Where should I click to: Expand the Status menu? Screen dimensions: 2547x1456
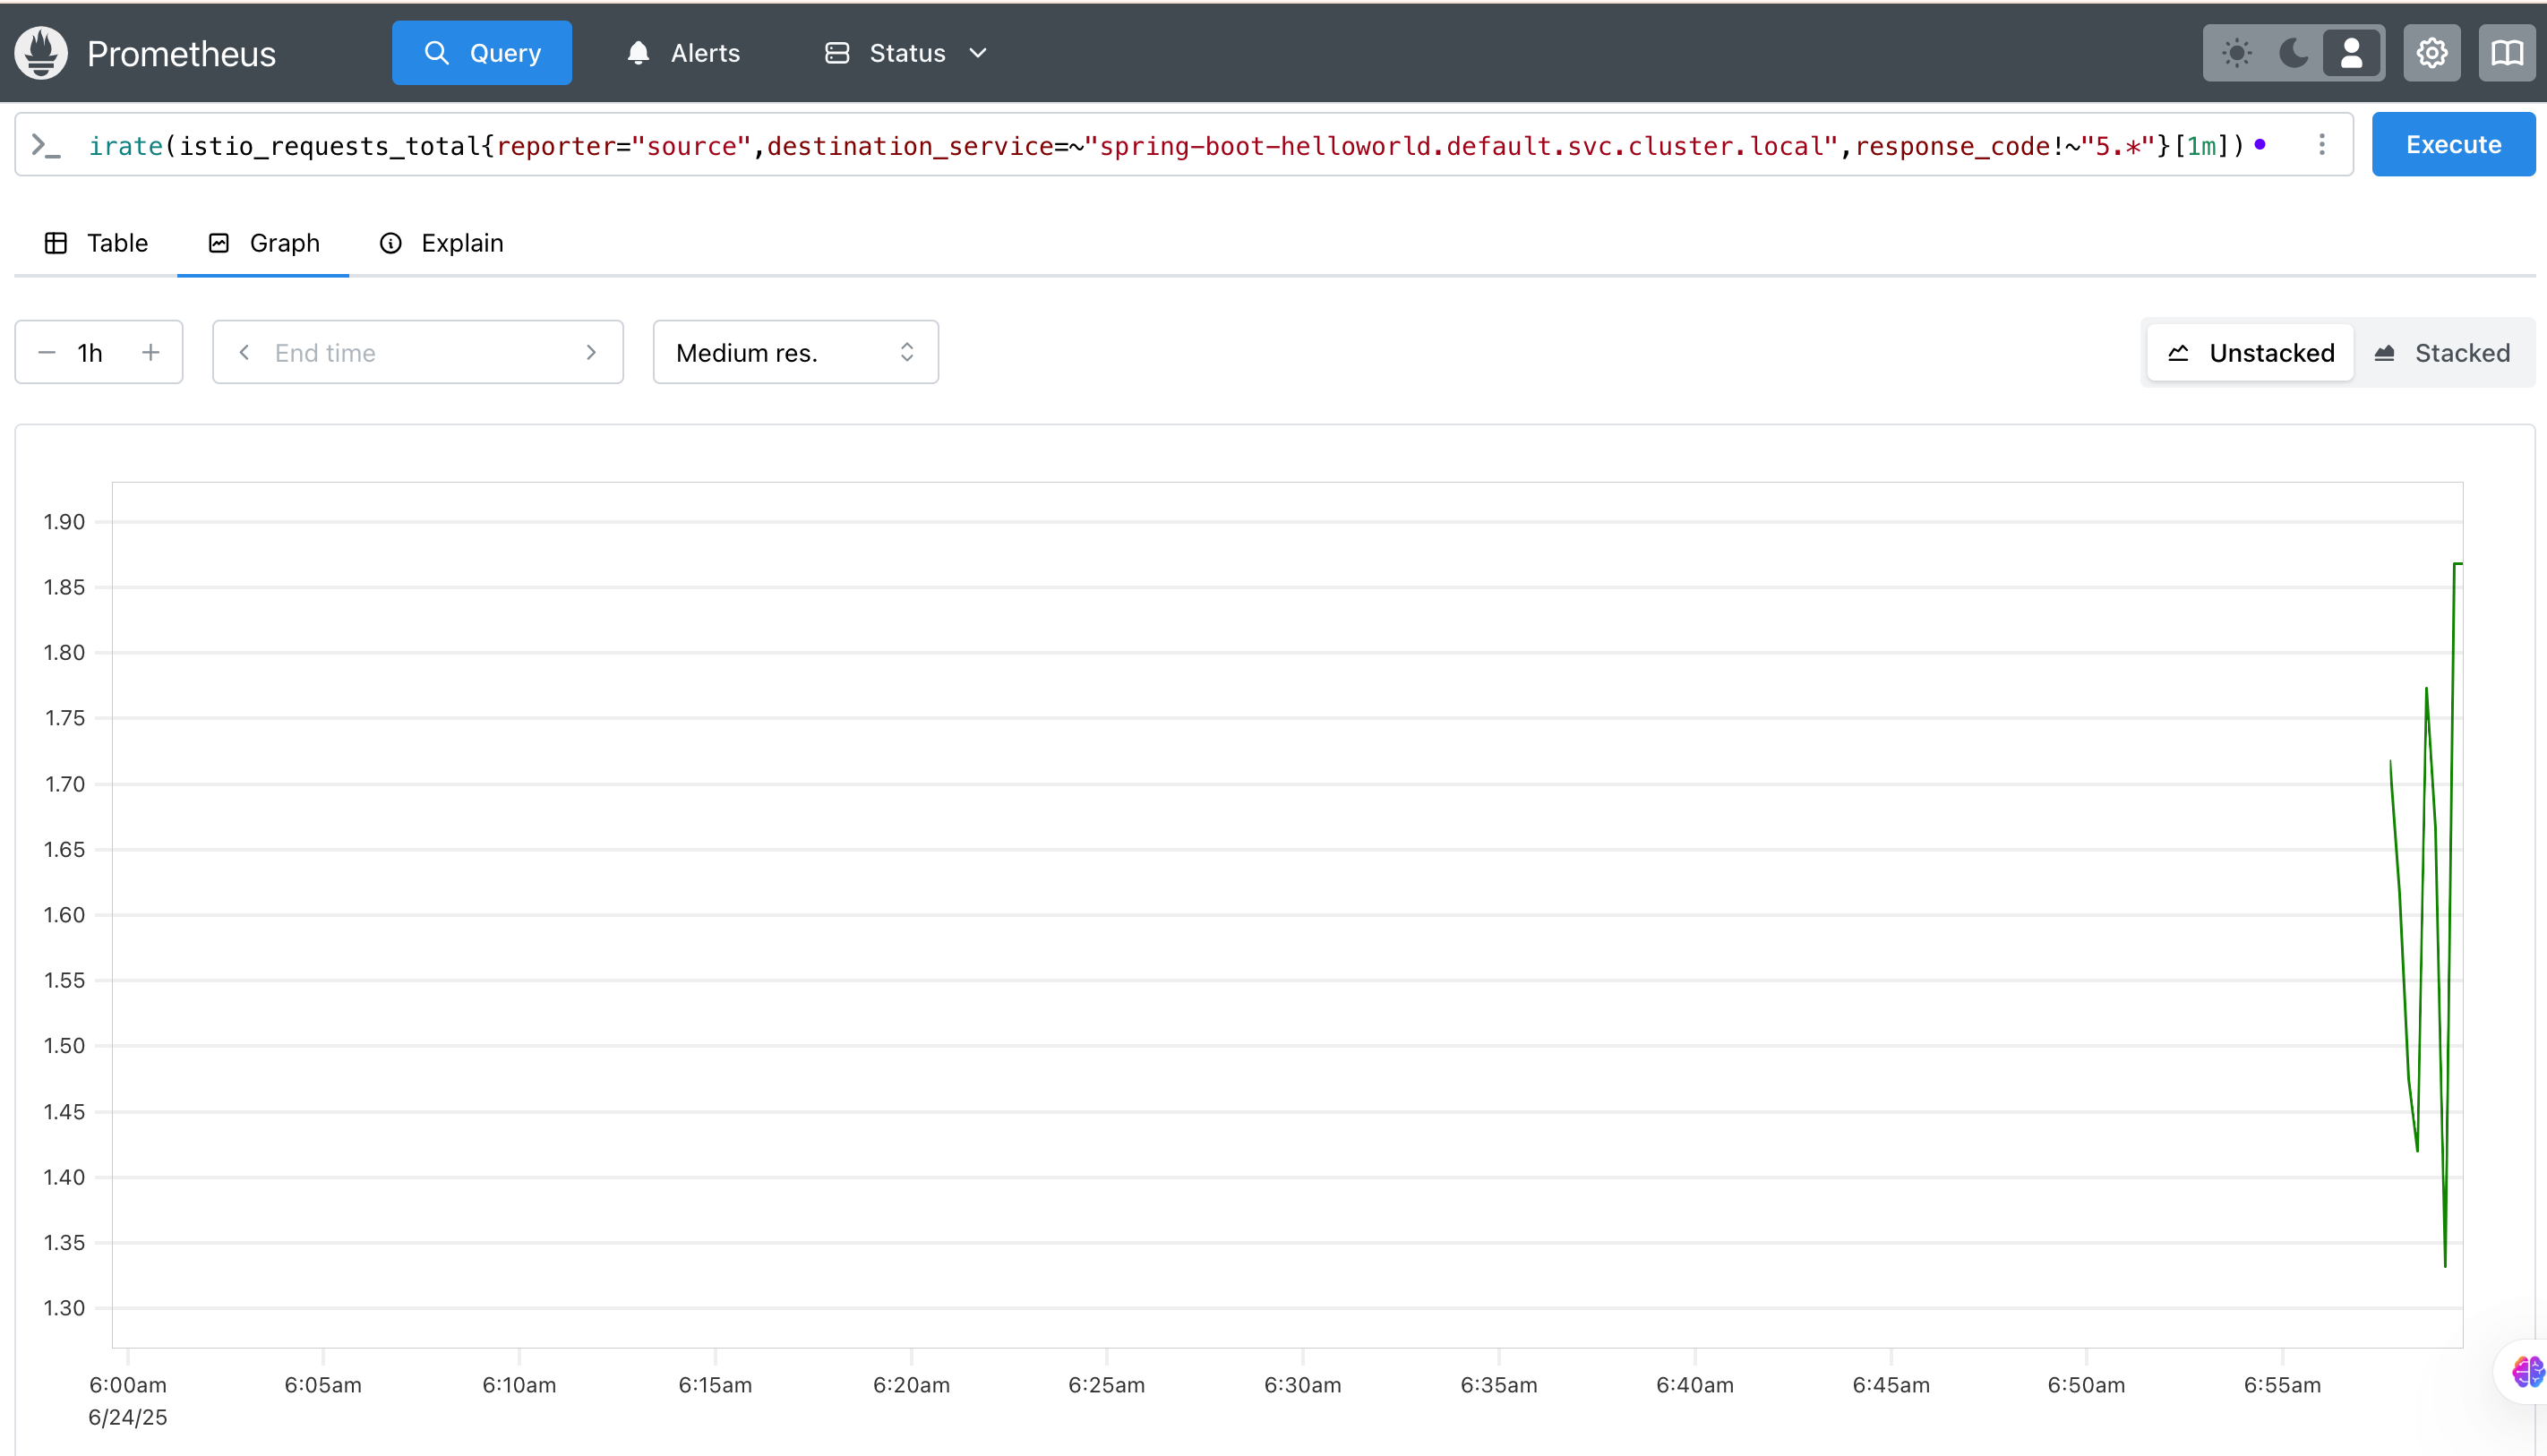(x=906, y=53)
